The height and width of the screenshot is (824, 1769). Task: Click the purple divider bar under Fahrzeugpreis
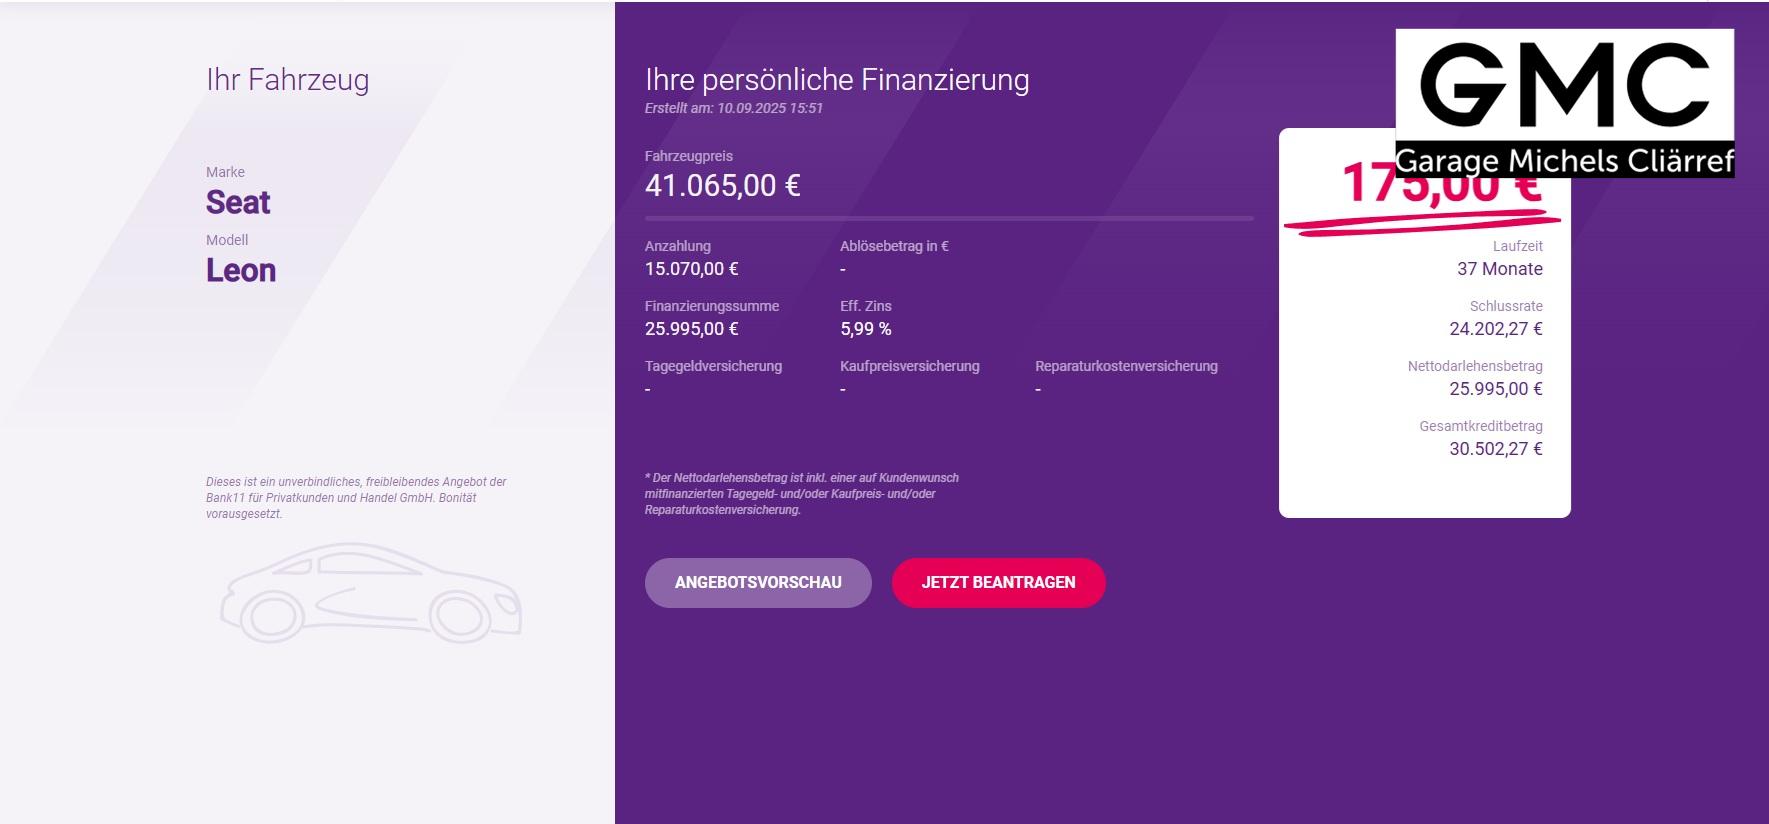pos(949,218)
